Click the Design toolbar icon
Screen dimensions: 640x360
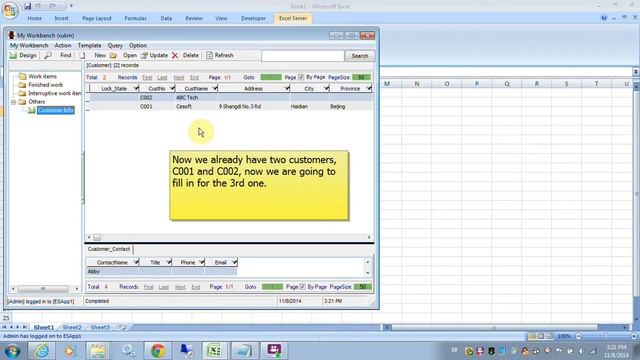click(13, 55)
